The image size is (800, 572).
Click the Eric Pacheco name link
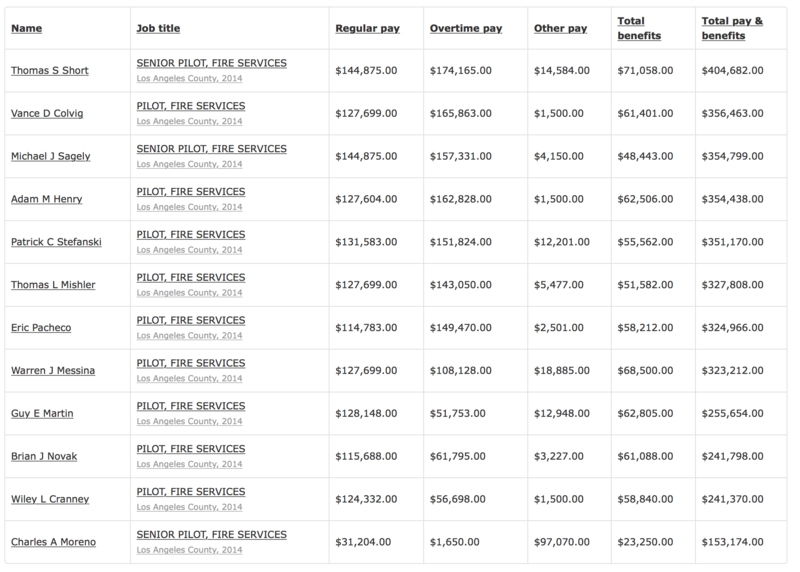click(39, 328)
